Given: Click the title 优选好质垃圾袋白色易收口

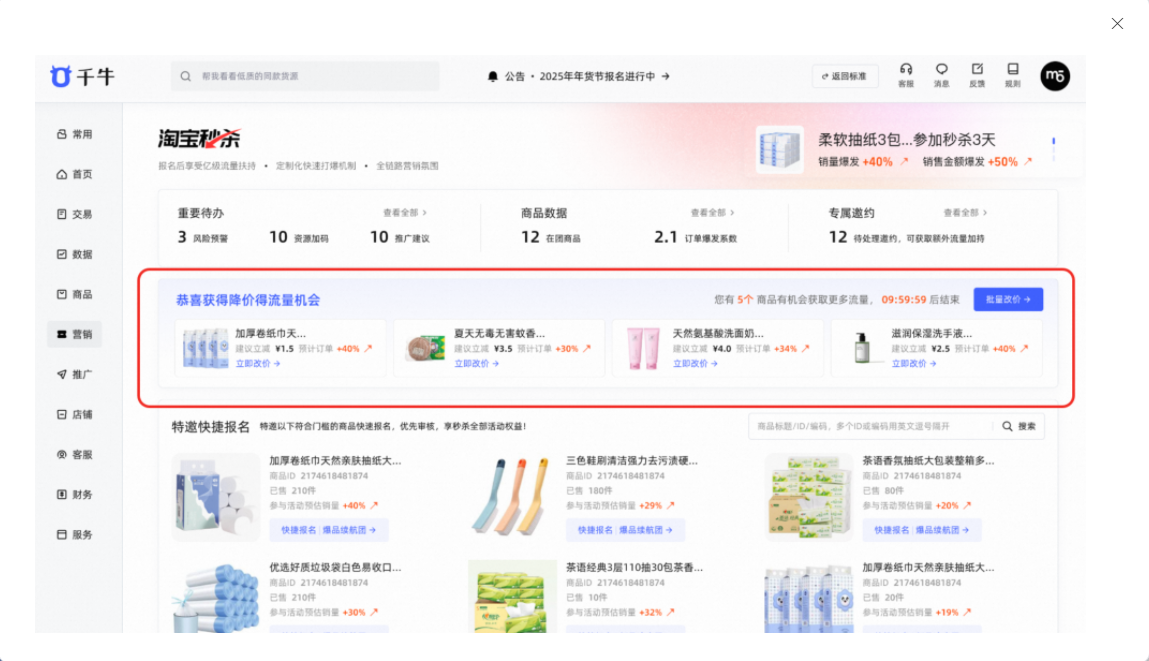Looking at the screenshot, I should click(x=335, y=567).
